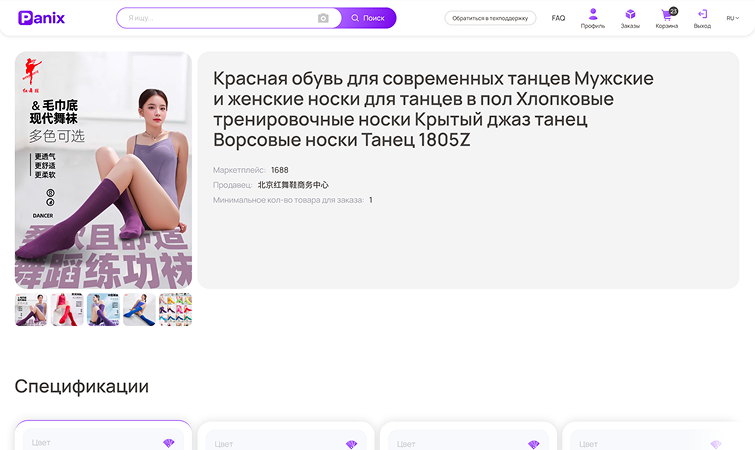Select the multicolor socks grid thumbnail
The image size is (755, 450).
[x=175, y=309]
